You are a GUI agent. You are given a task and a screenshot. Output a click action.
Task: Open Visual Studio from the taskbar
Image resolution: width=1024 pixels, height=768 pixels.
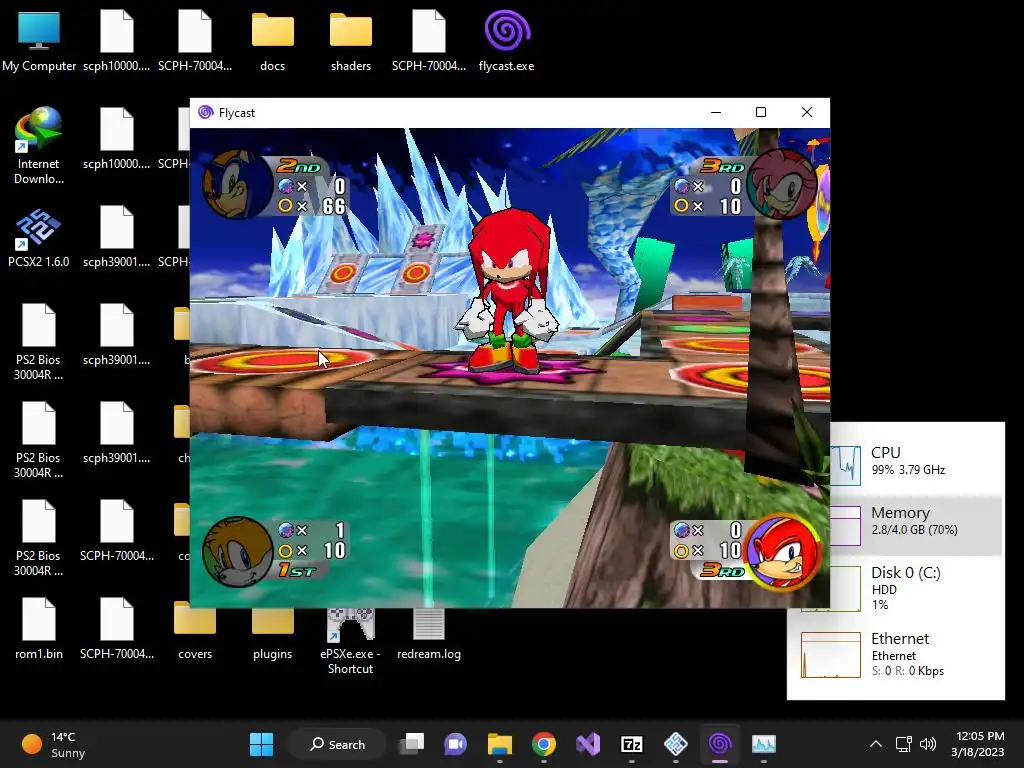[588, 744]
